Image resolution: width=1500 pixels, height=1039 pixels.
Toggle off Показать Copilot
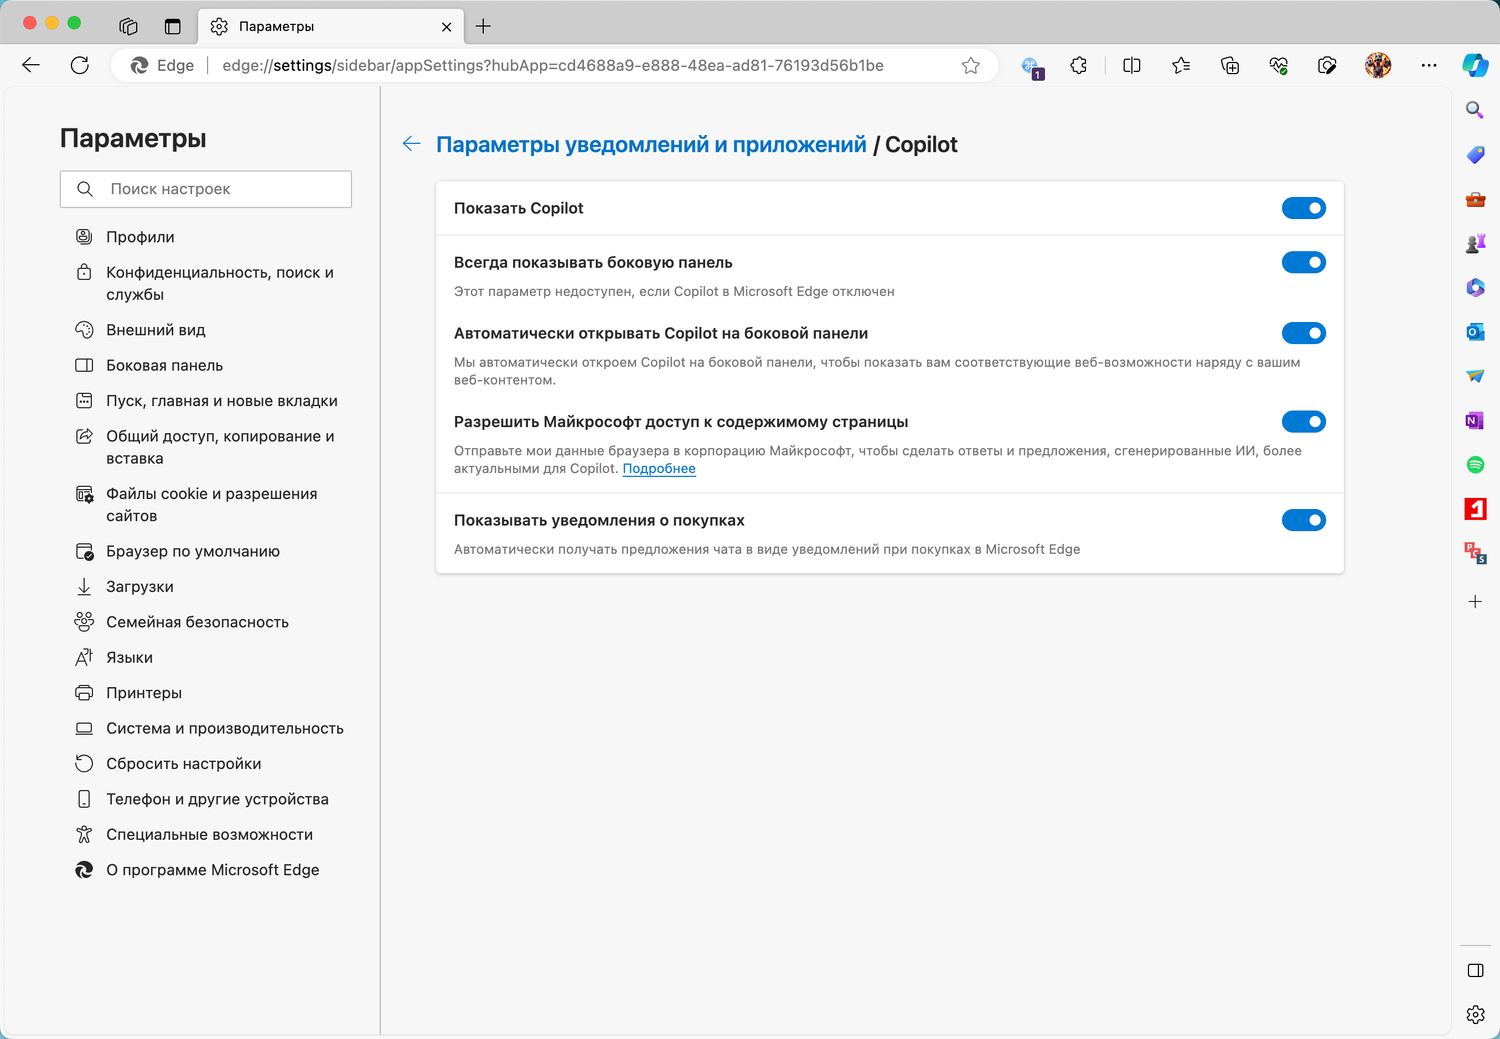[1303, 208]
